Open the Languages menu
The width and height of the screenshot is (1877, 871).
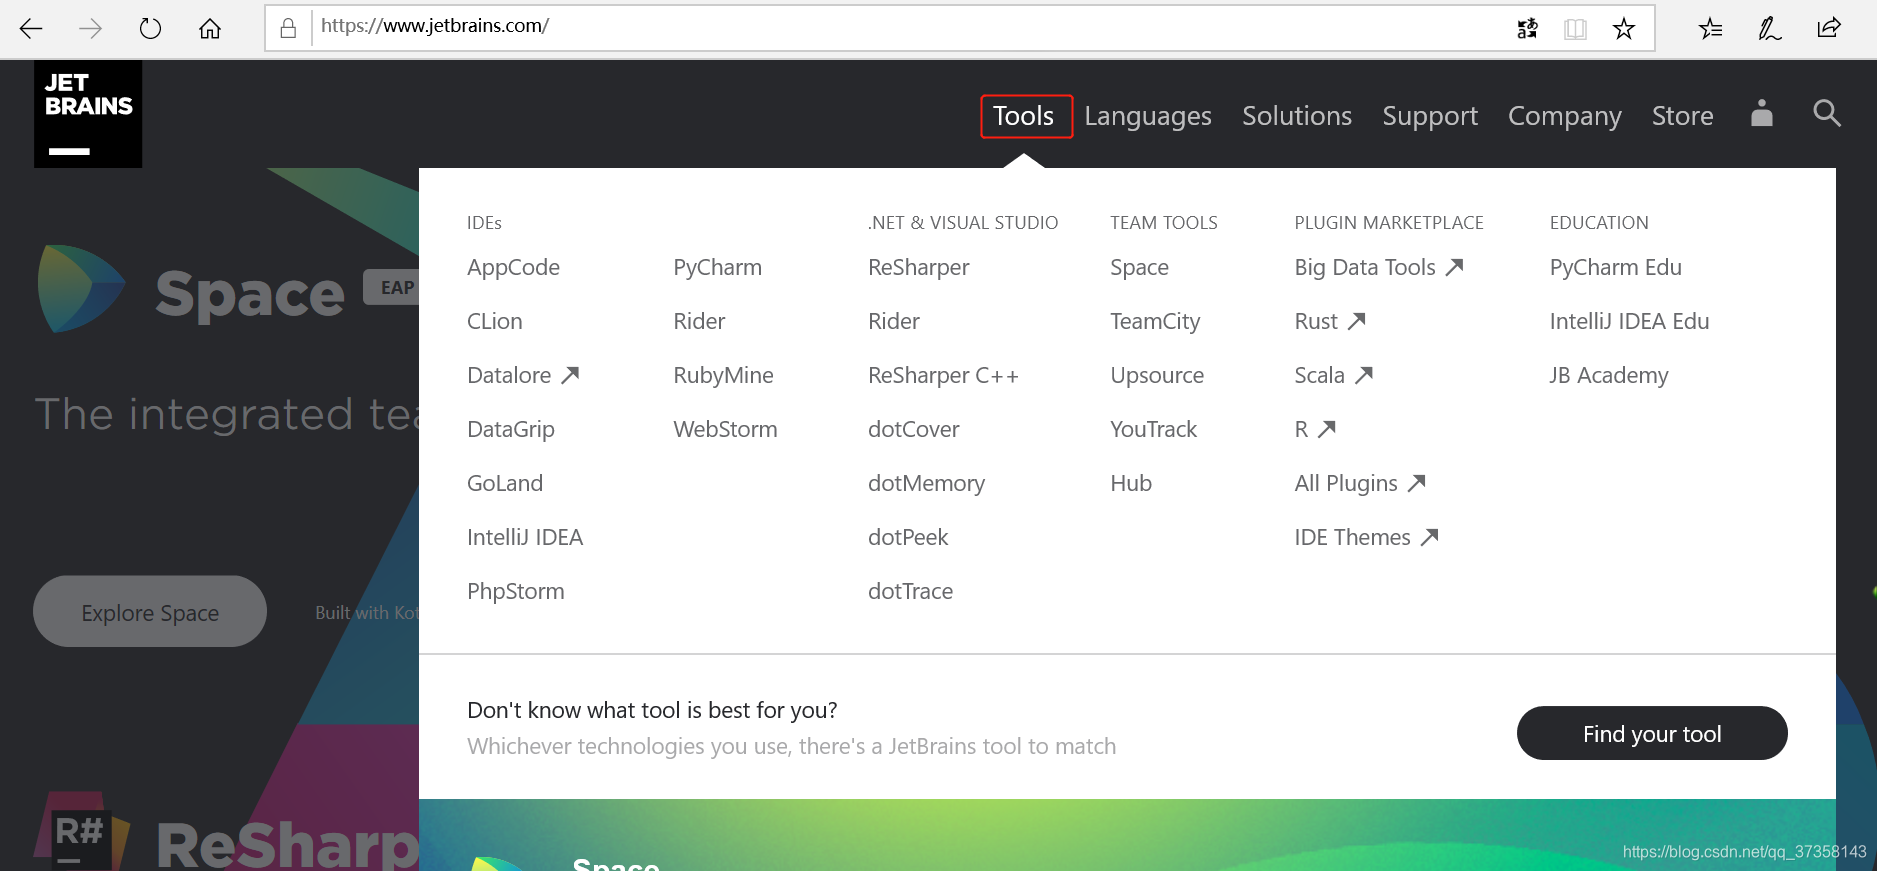(x=1148, y=116)
